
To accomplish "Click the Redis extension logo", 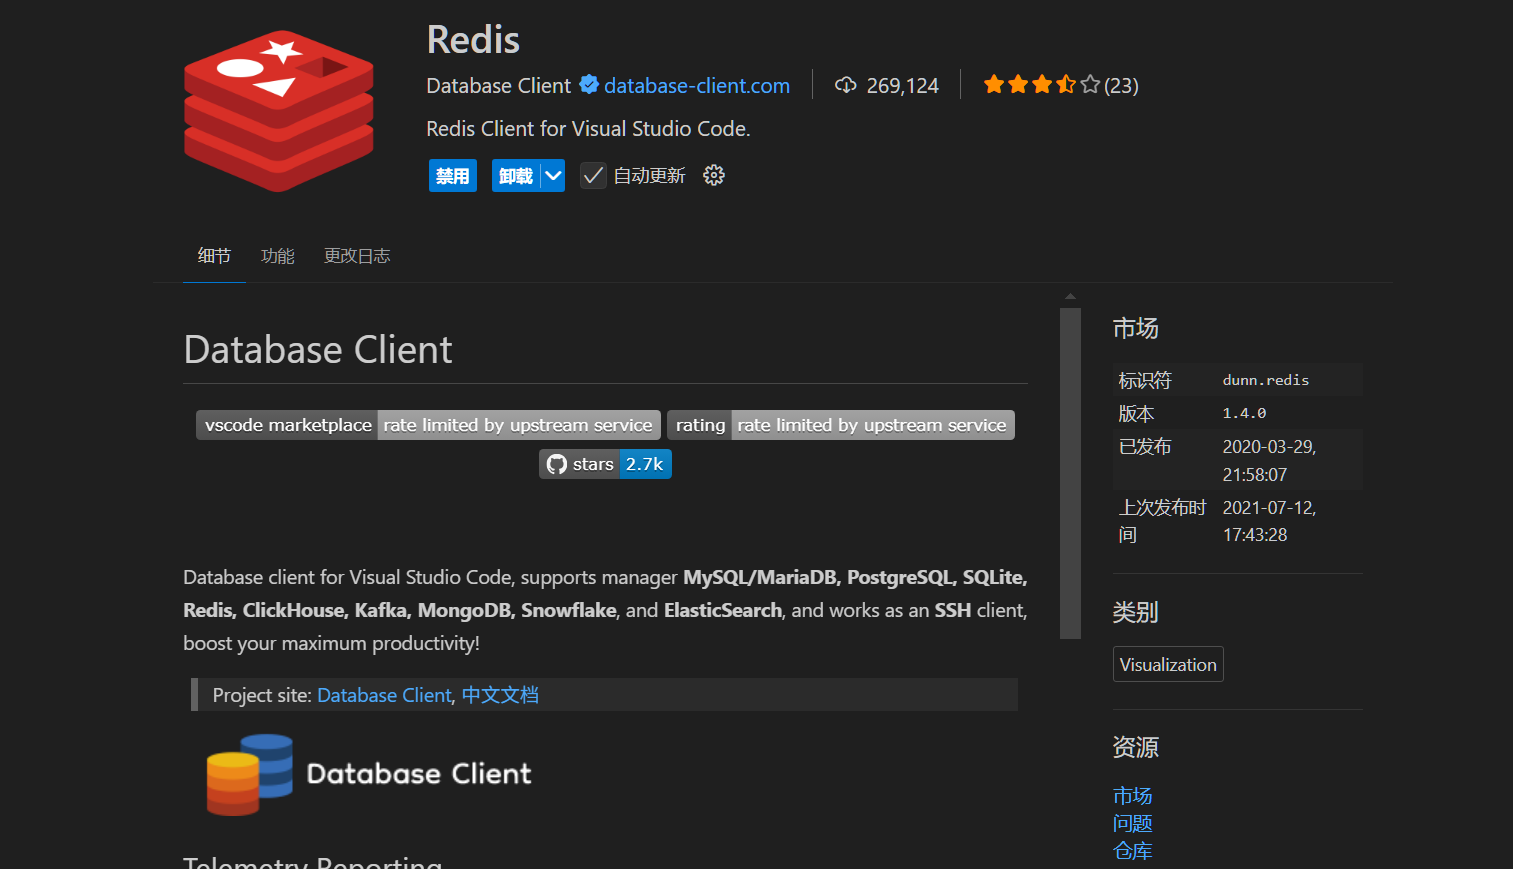I will point(279,110).
